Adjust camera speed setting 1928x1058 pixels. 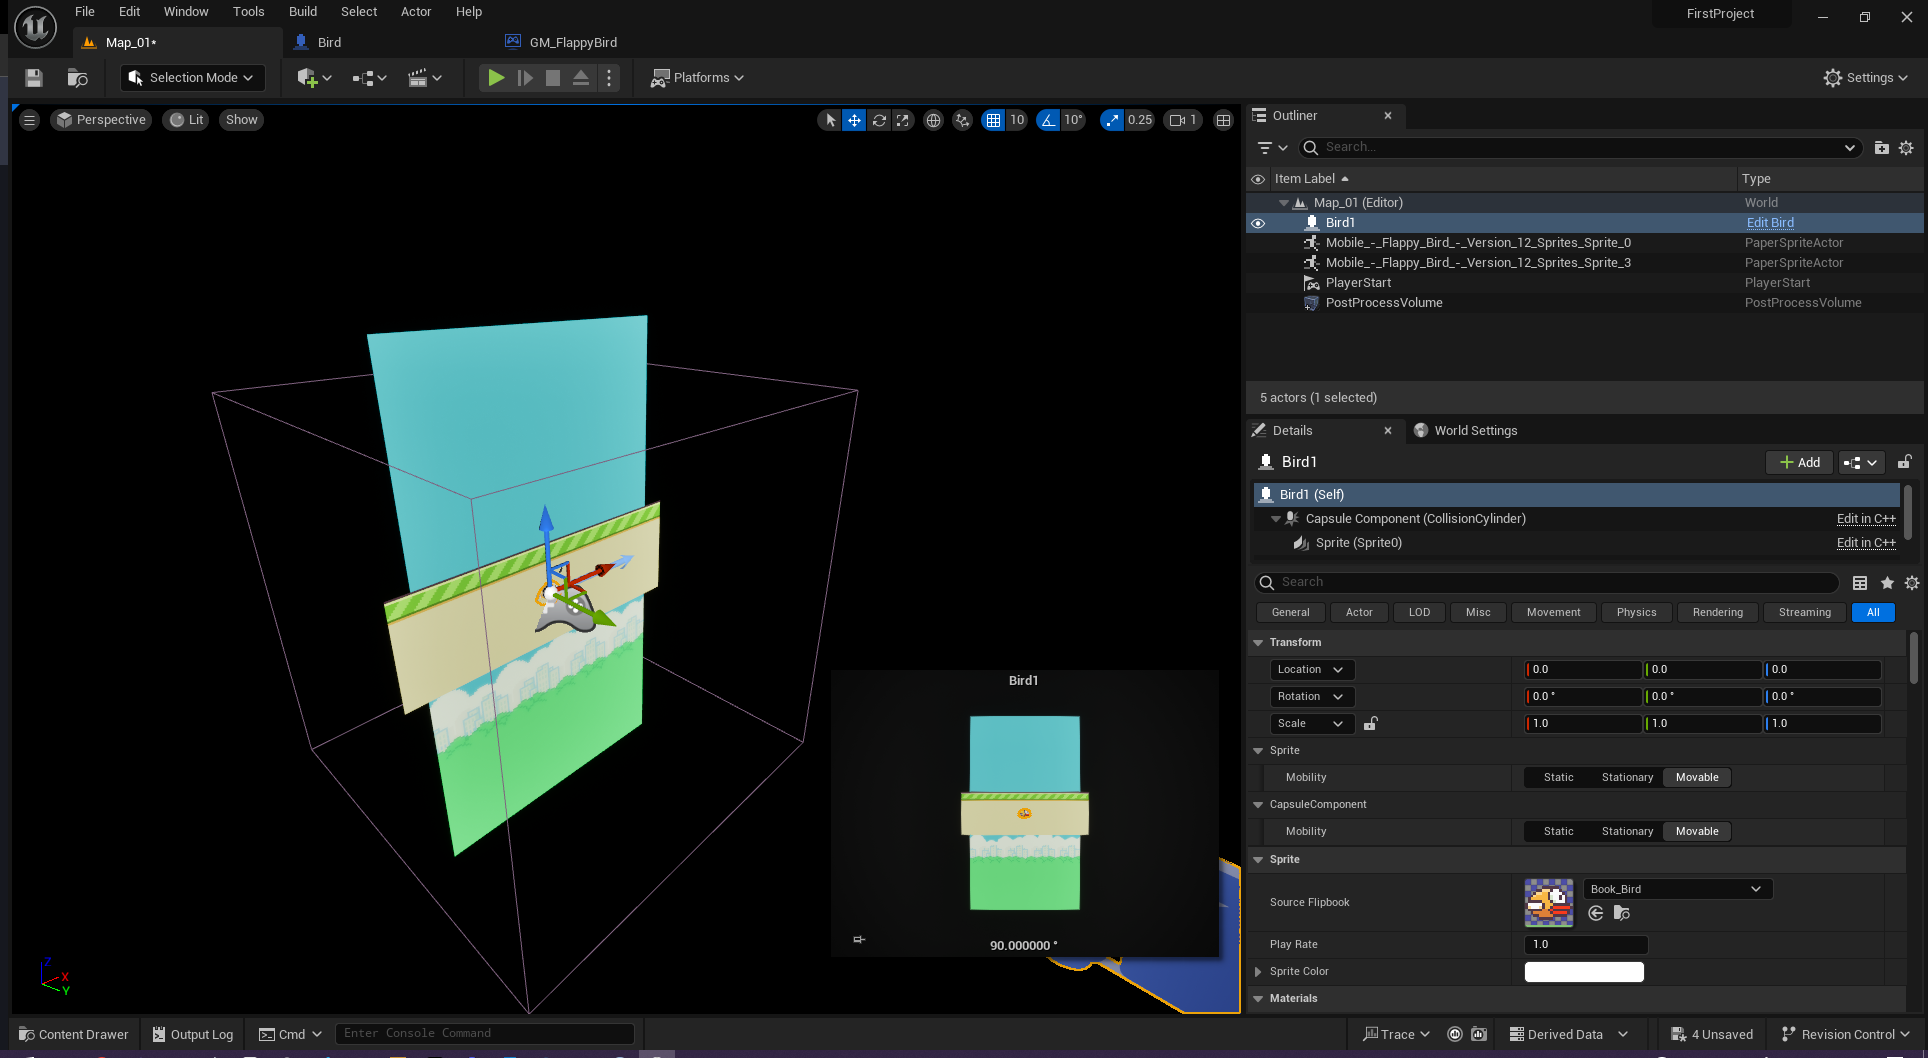(1183, 120)
